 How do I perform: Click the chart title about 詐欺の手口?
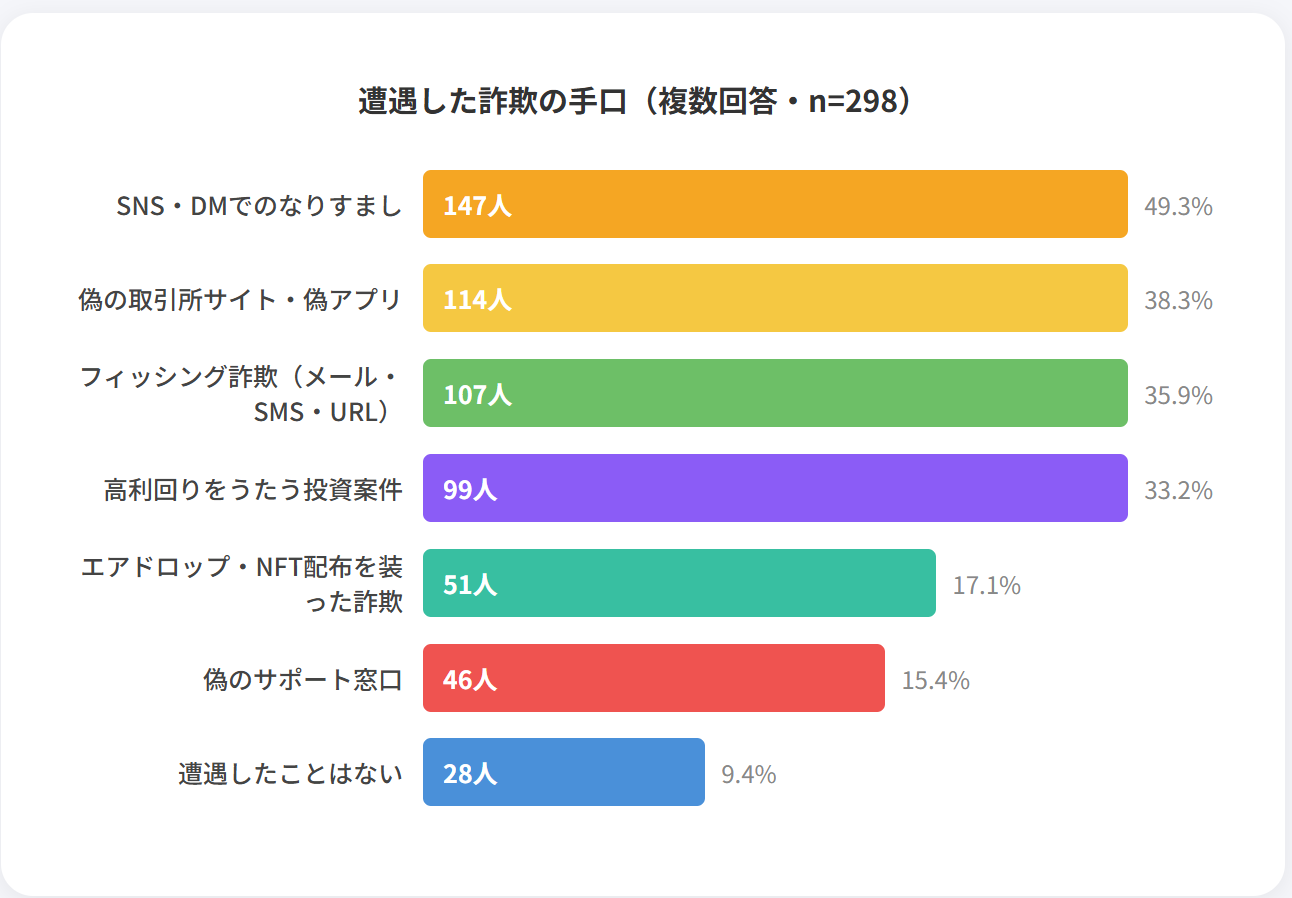click(635, 102)
